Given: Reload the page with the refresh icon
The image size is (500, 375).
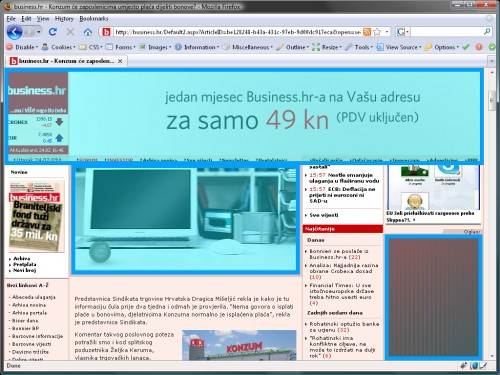Looking at the screenshot, I should pyautogui.click(x=52, y=32).
